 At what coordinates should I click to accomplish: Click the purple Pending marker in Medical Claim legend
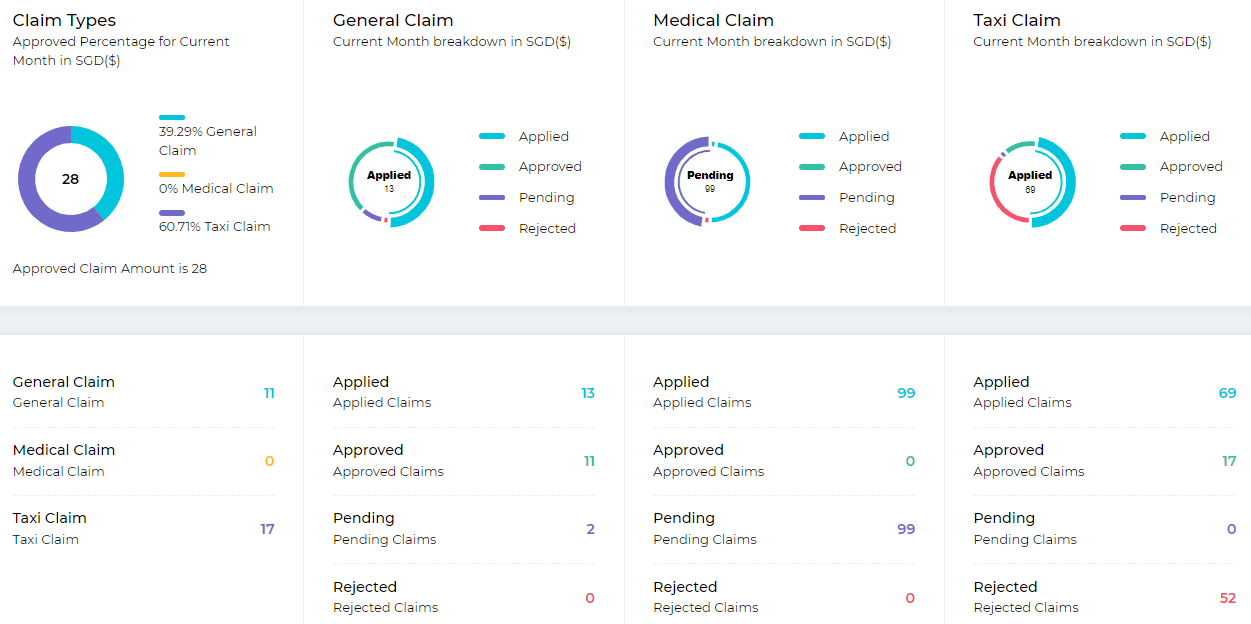click(811, 197)
